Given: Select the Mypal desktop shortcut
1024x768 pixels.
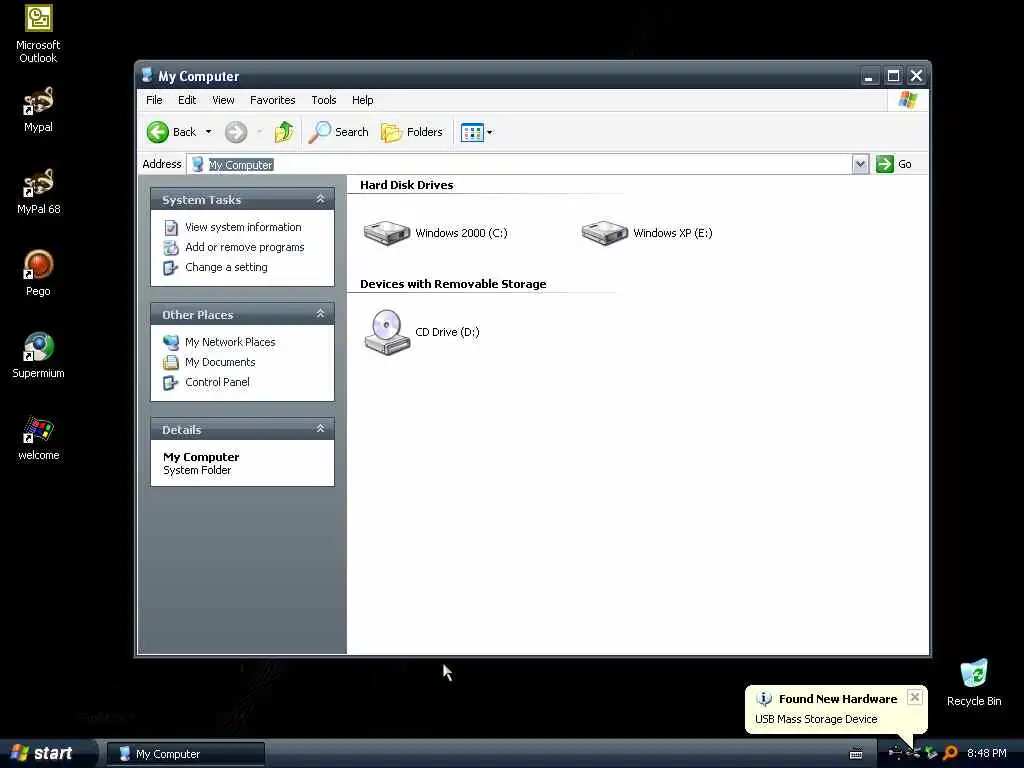Looking at the screenshot, I should (38, 110).
